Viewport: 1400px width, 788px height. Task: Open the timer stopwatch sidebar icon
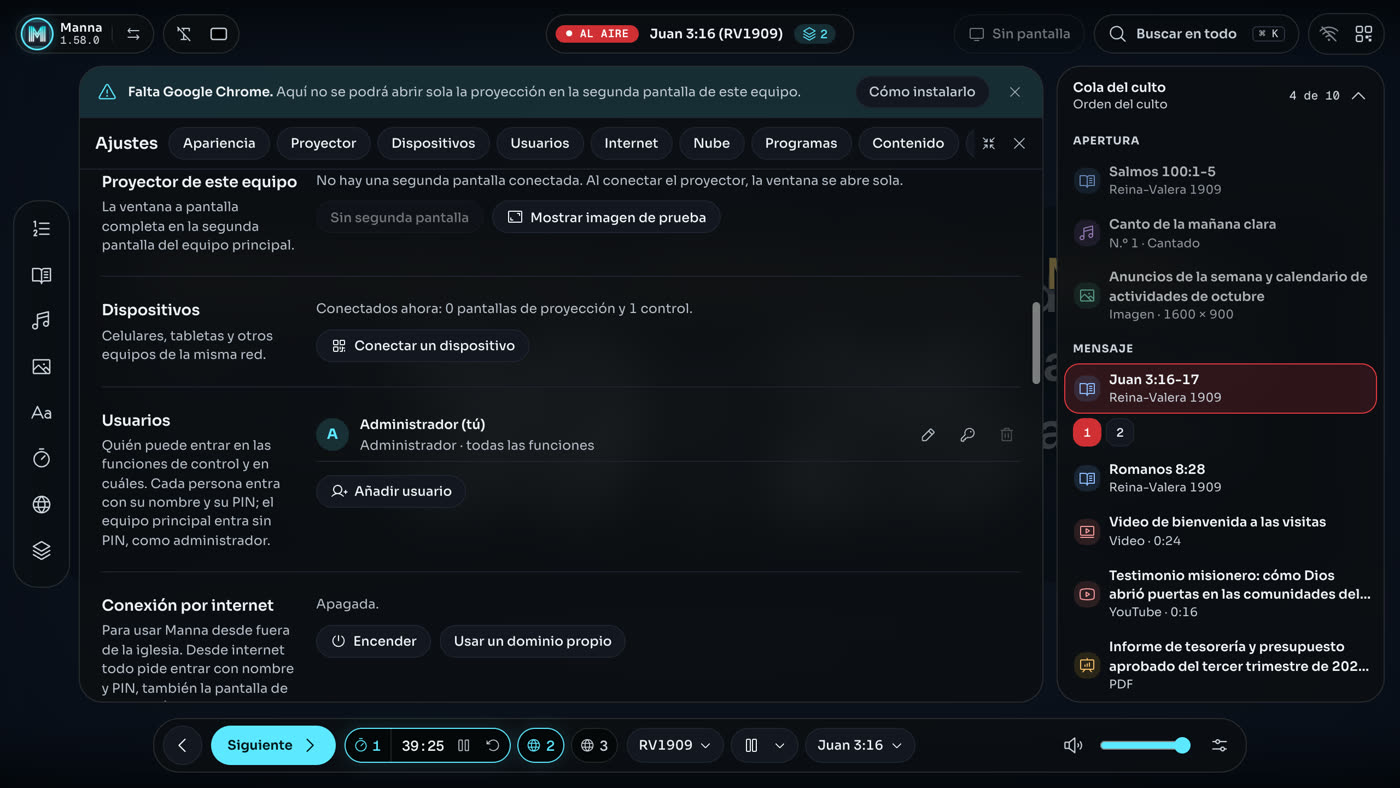click(41, 458)
